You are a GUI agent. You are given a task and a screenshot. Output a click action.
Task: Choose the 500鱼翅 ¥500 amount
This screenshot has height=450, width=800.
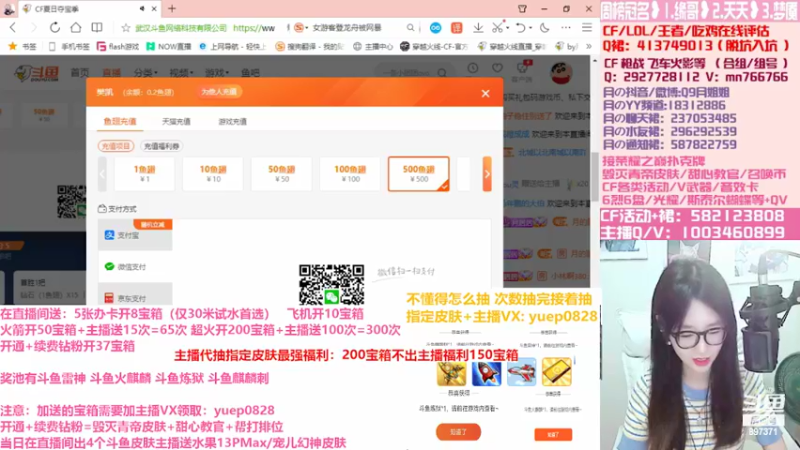pos(418,174)
